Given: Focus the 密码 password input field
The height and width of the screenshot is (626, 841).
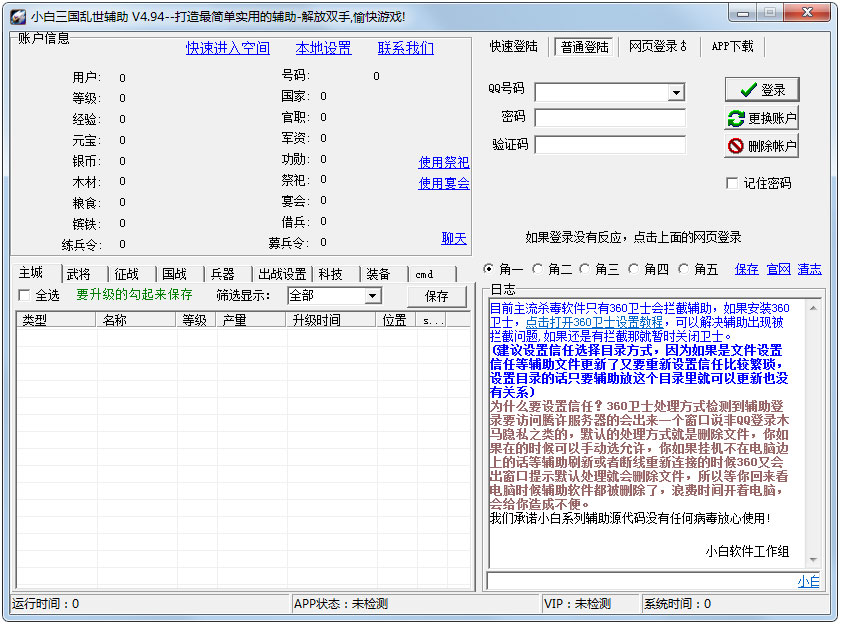Looking at the screenshot, I should (x=610, y=118).
